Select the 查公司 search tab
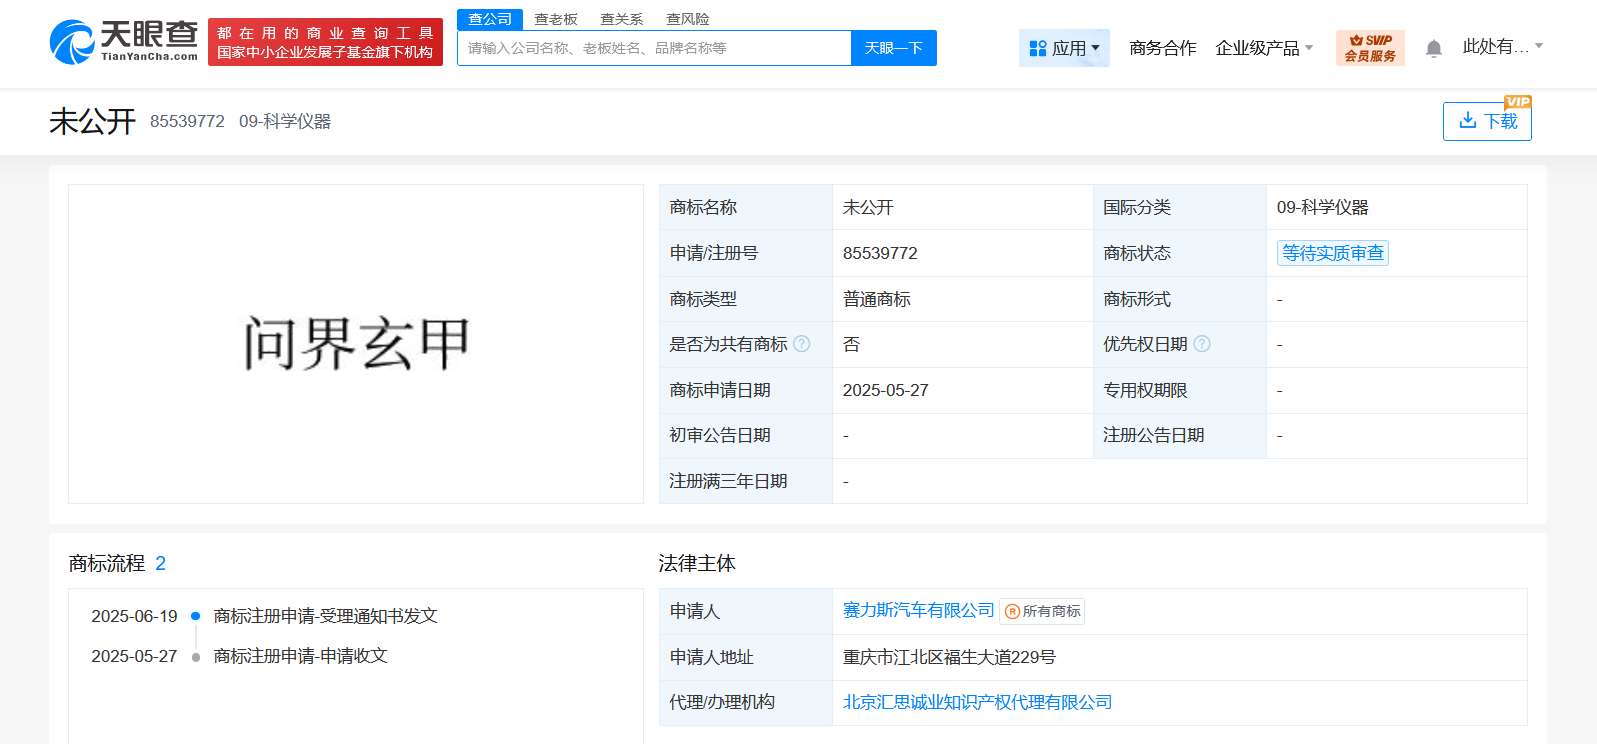Screen dimensions: 1597x744 coord(490,19)
